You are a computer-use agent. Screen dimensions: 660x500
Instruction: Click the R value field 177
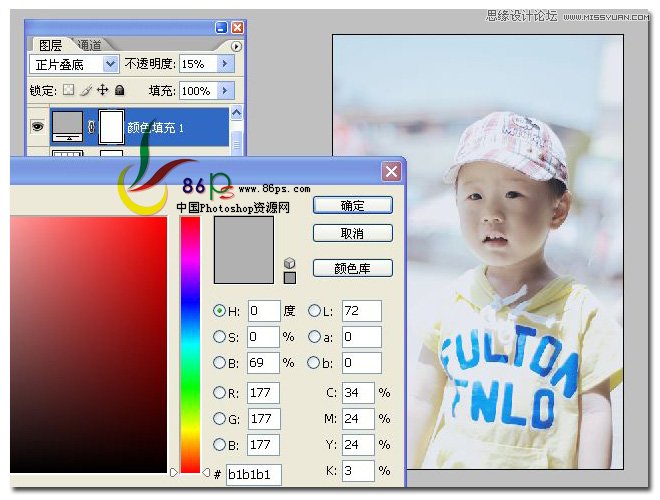click(263, 393)
